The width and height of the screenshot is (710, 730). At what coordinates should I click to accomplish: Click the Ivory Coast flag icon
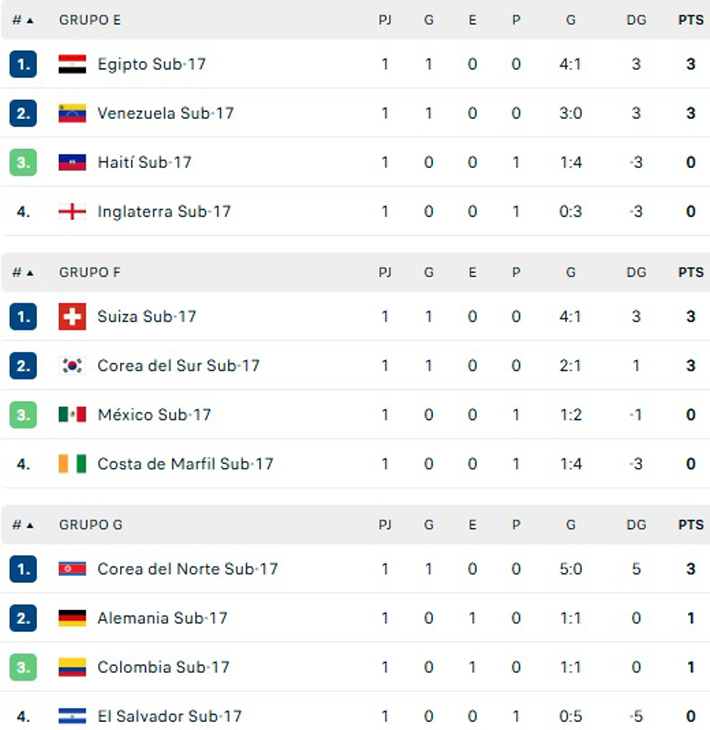click(72, 464)
